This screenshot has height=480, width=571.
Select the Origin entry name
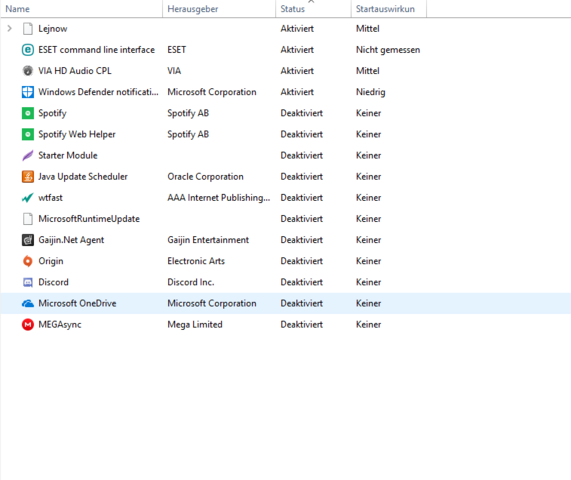coord(51,261)
